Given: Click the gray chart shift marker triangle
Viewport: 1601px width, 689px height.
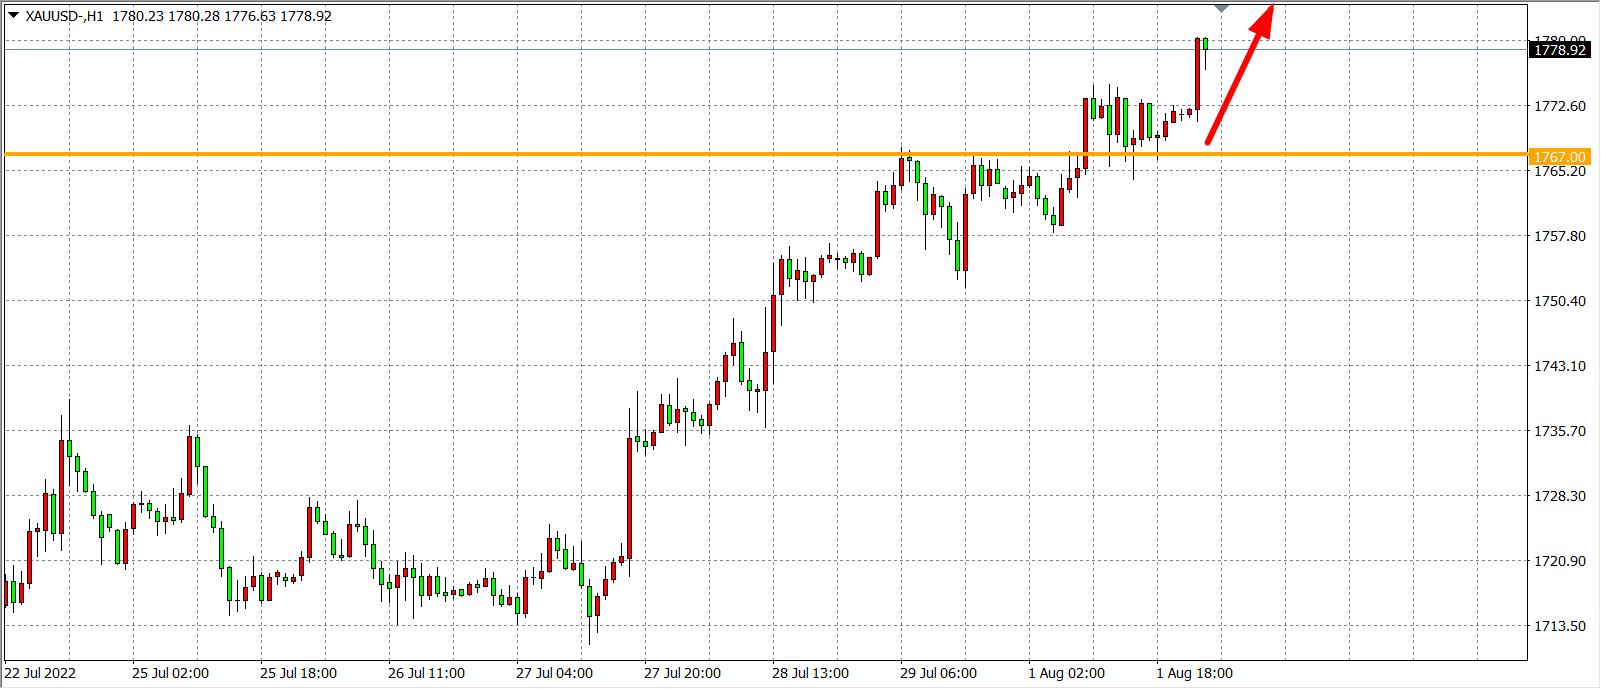Looking at the screenshot, I should tap(1221, 8).
